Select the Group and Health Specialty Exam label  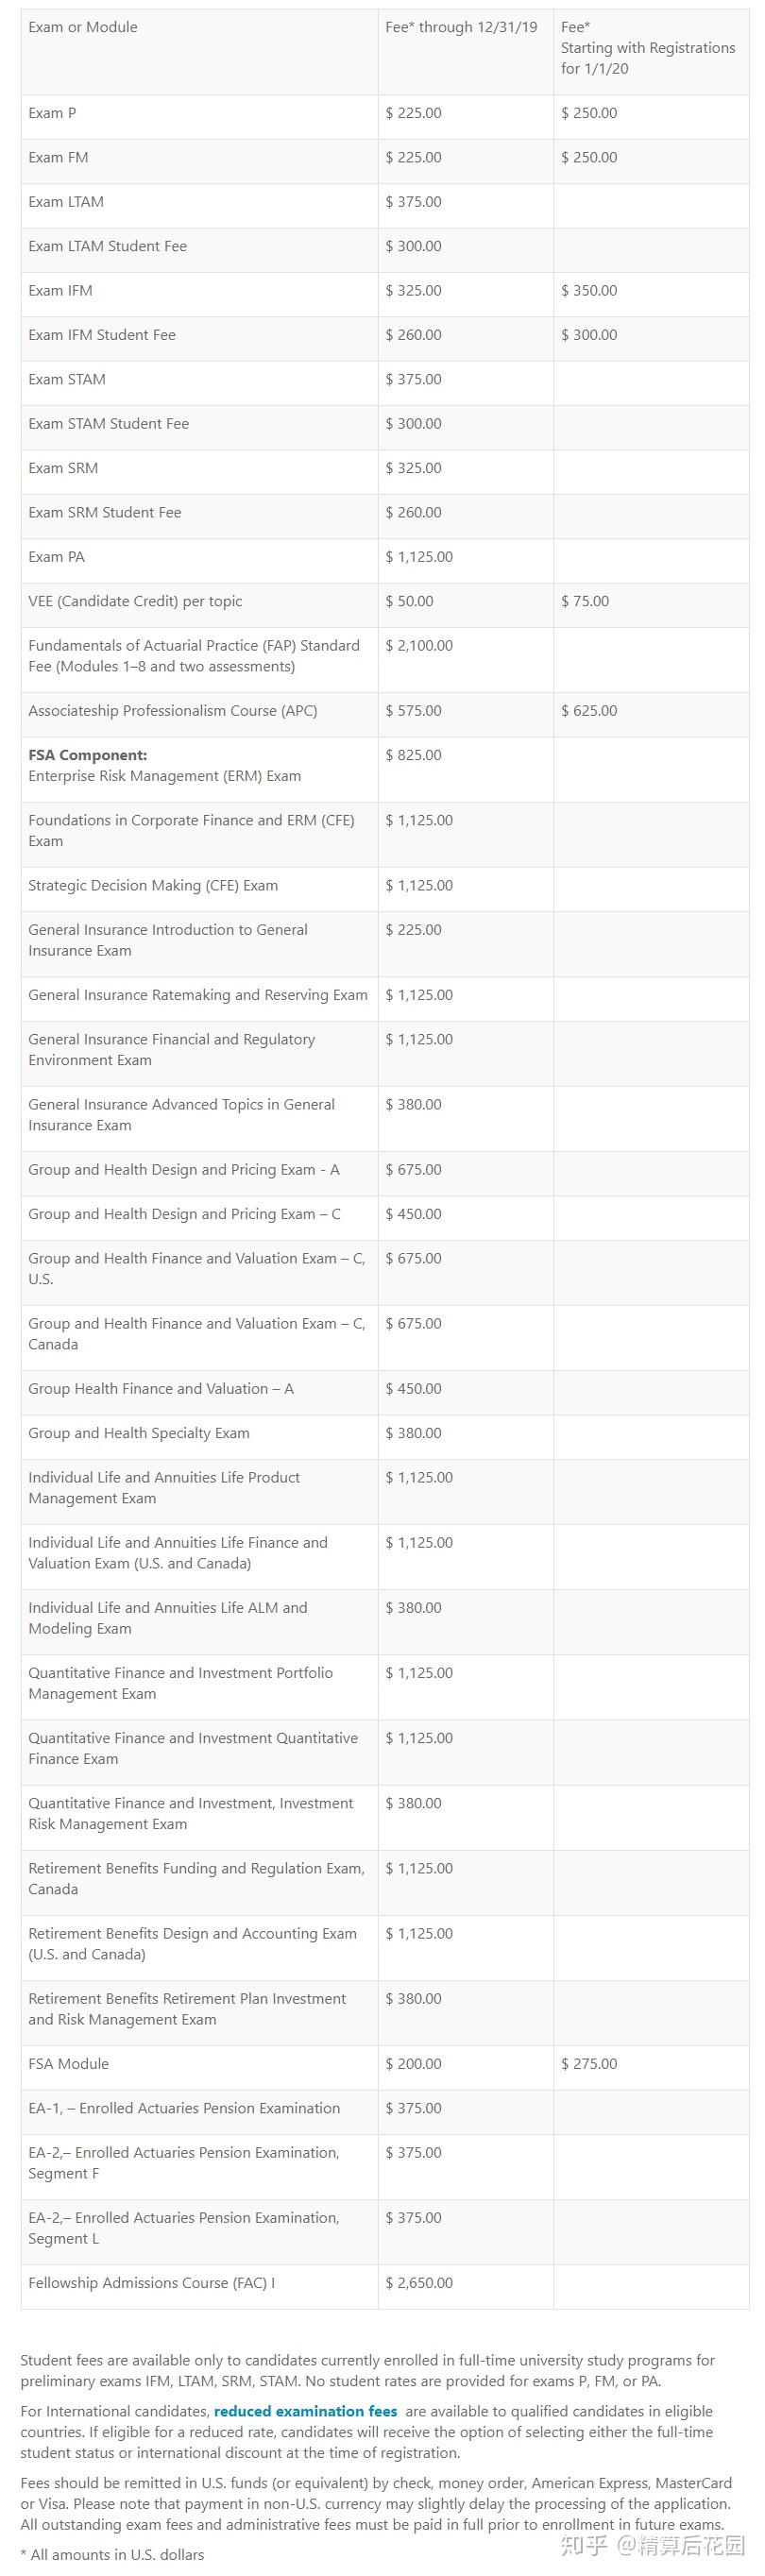pyautogui.click(x=139, y=1433)
